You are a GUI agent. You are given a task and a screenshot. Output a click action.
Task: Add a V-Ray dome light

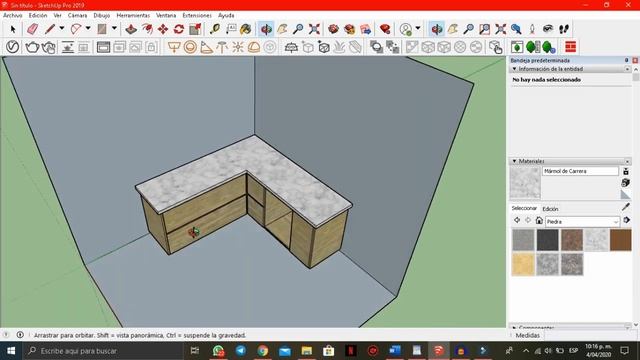click(254, 47)
